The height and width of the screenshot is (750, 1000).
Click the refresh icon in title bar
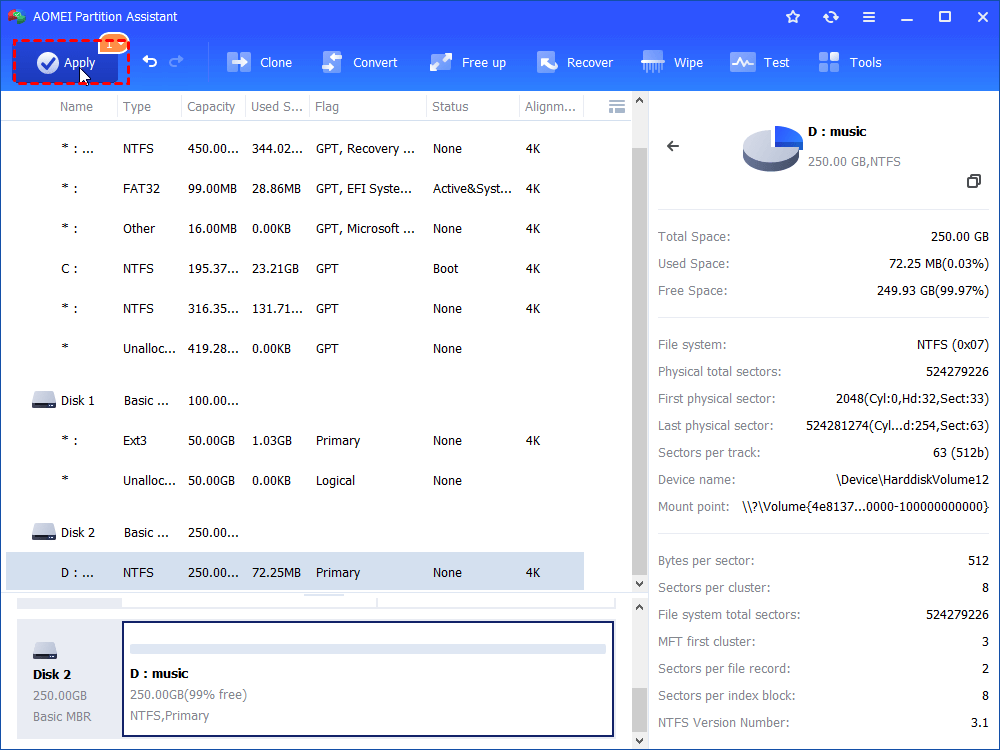830,17
